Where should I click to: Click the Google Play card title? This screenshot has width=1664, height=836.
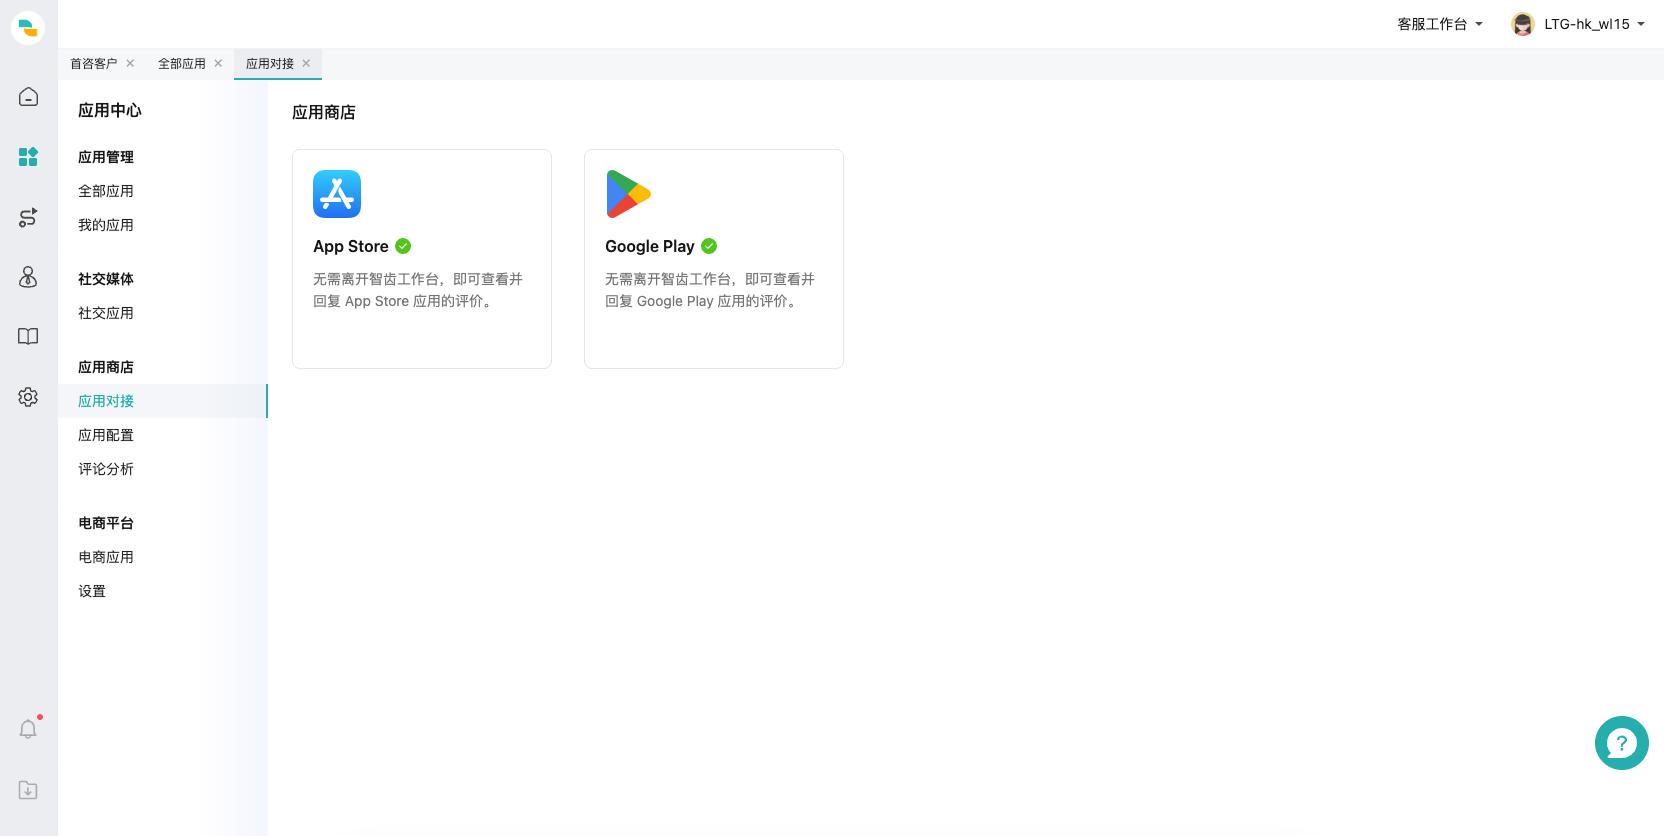coord(650,246)
